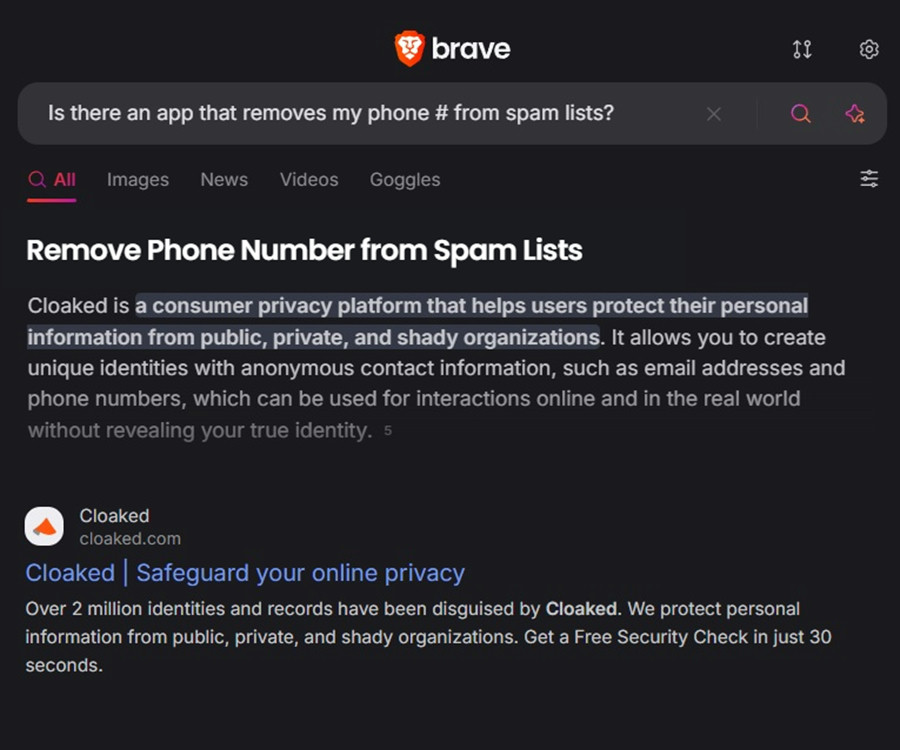
Task: Click the cloaked.com URL text
Action: pyautogui.click(x=130, y=539)
